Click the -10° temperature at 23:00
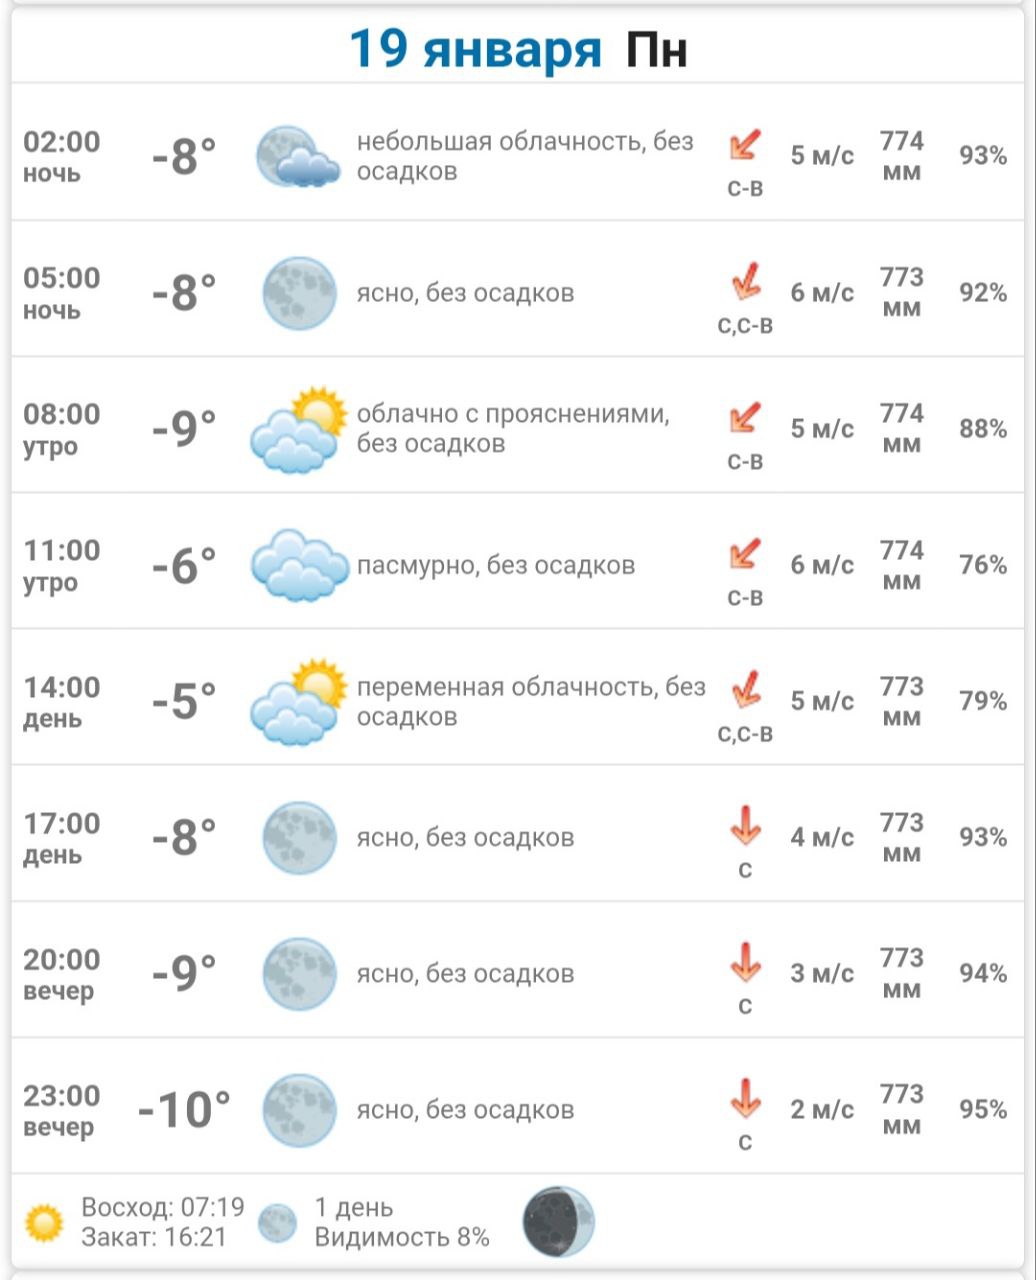The width and height of the screenshot is (1036, 1280). tap(184, 1110)
